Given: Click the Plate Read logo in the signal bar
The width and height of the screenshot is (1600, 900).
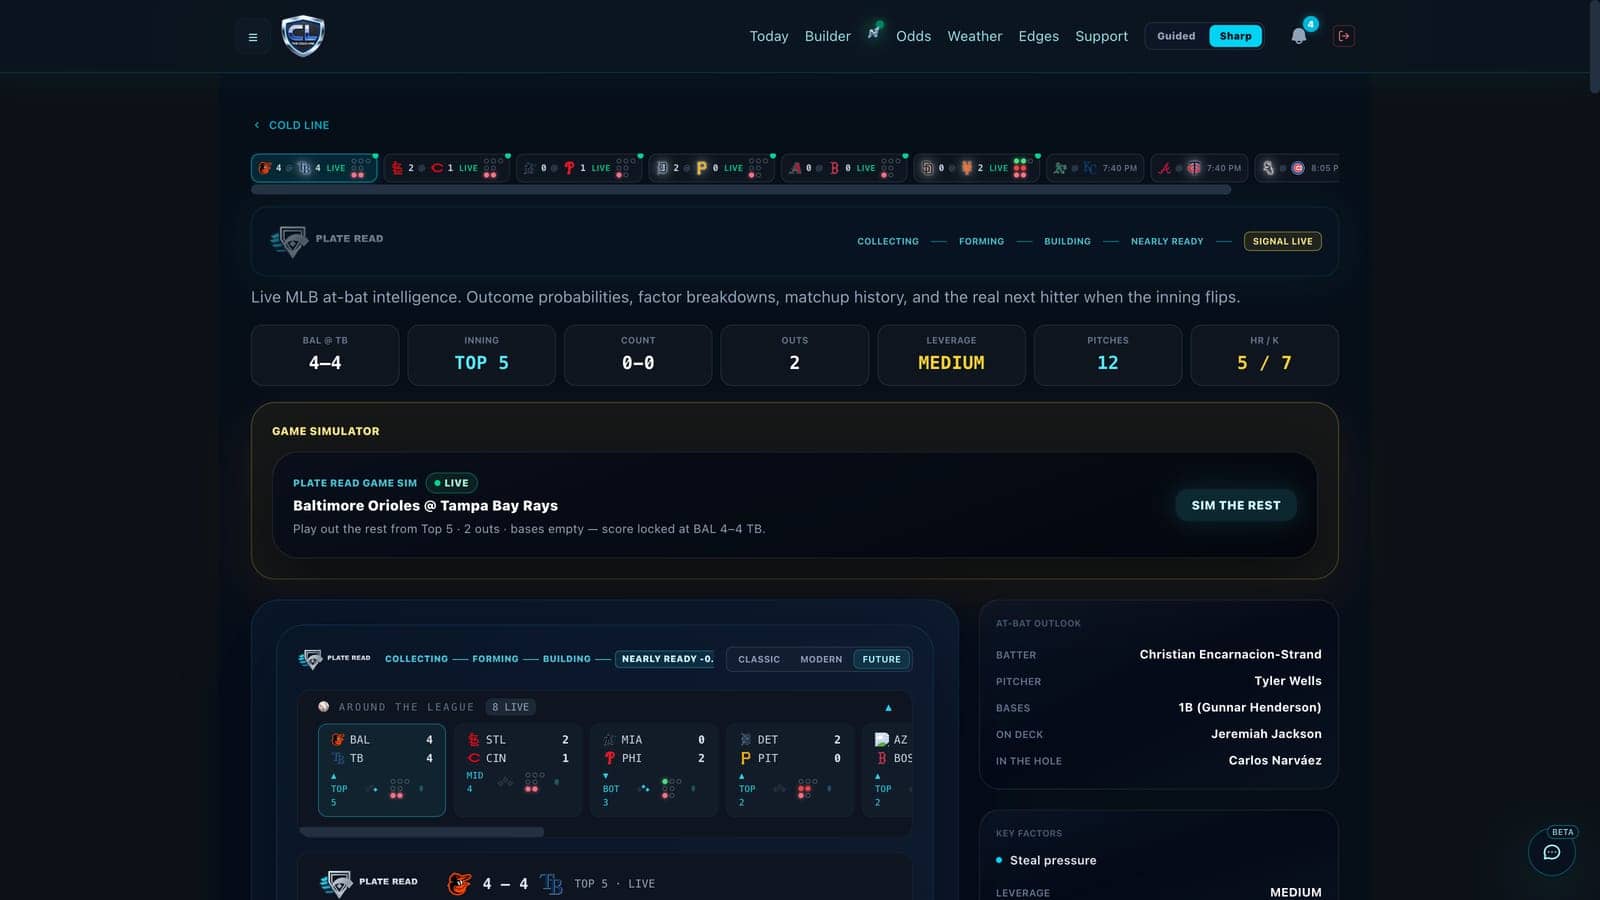Looking at the screenshot, I should click(x=290, y=240).
